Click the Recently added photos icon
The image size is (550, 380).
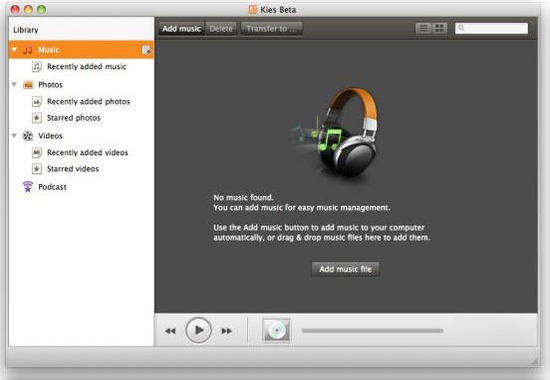(37, 101)
